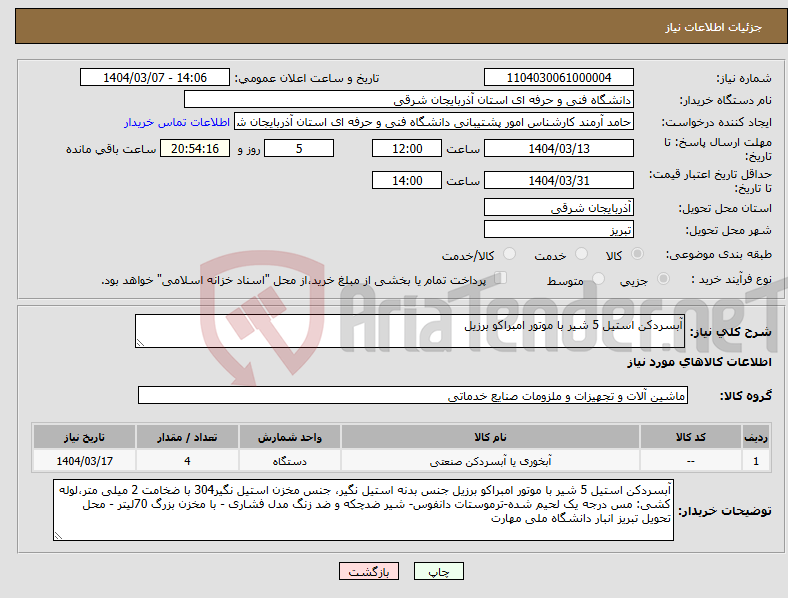Image resolution: width=788 pixels, height=598 pixels.
Task: Click the چاپ print button
Action: click(439, 571)
